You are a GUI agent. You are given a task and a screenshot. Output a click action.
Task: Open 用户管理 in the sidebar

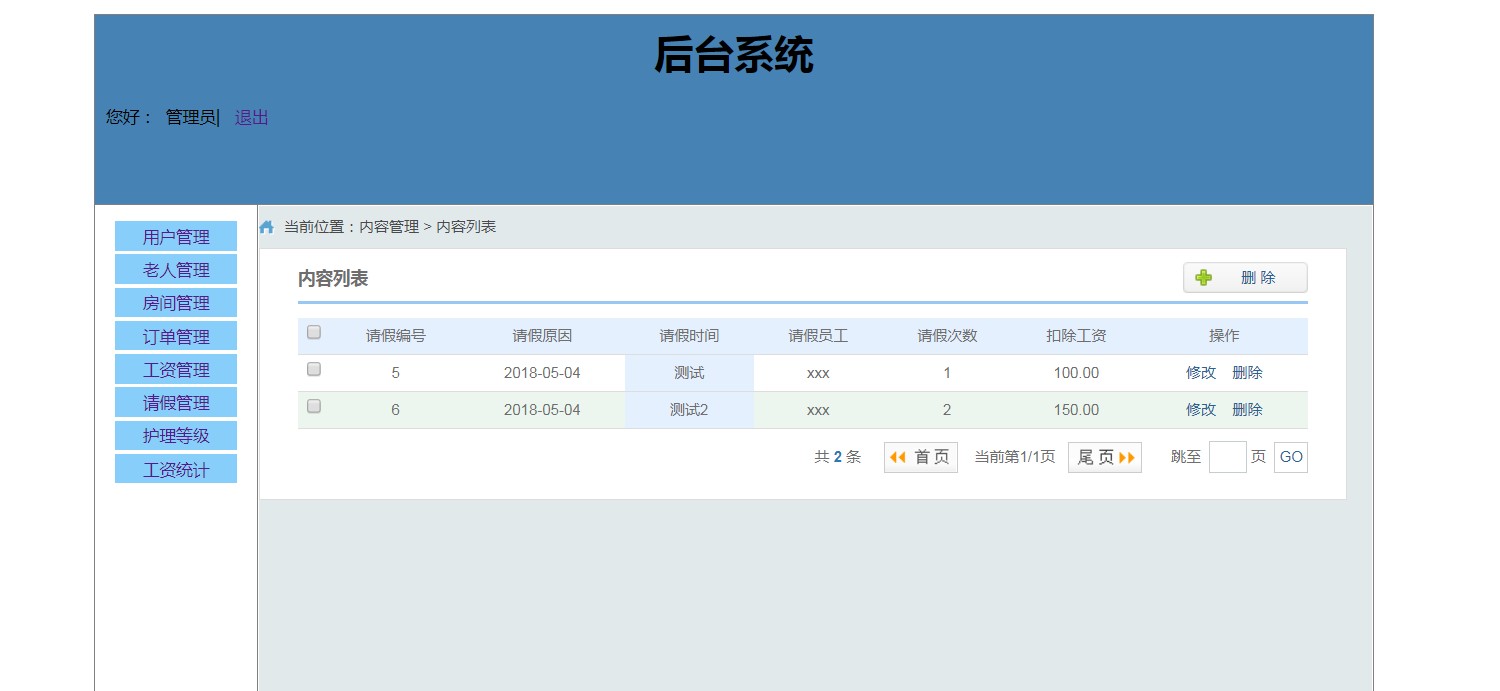point(176,237)
